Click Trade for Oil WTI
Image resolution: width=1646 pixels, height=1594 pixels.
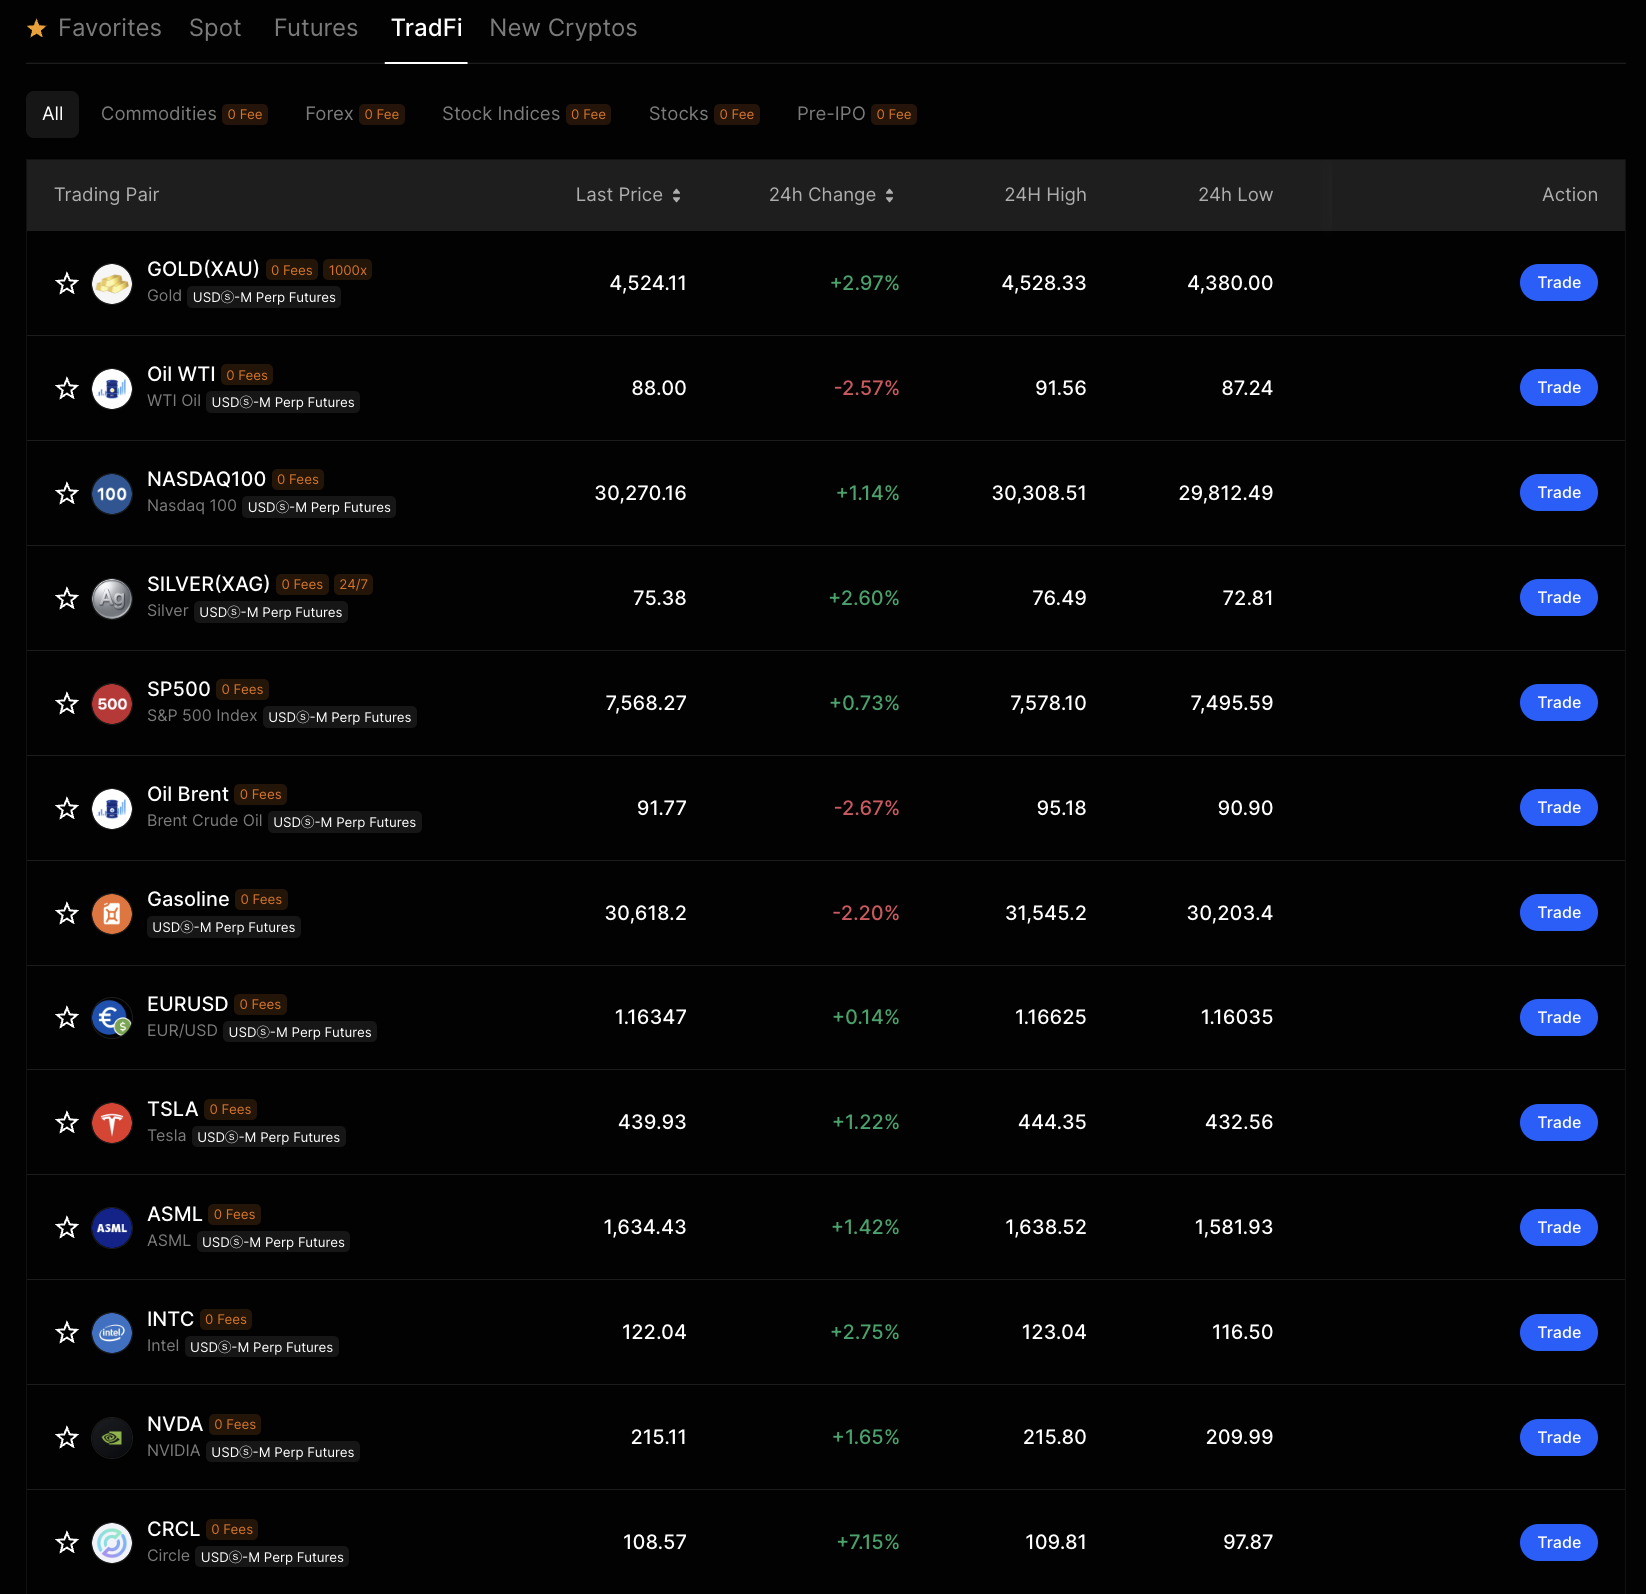click(x=1559, y=388)
